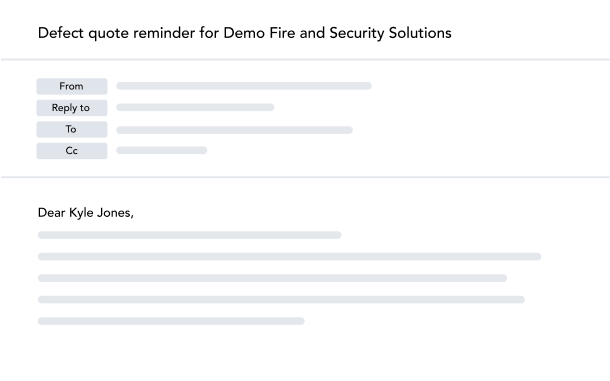This screenshot has width=610, height=381.
Task: Click the second body placeholder line
Action: [x=289, y=256]
